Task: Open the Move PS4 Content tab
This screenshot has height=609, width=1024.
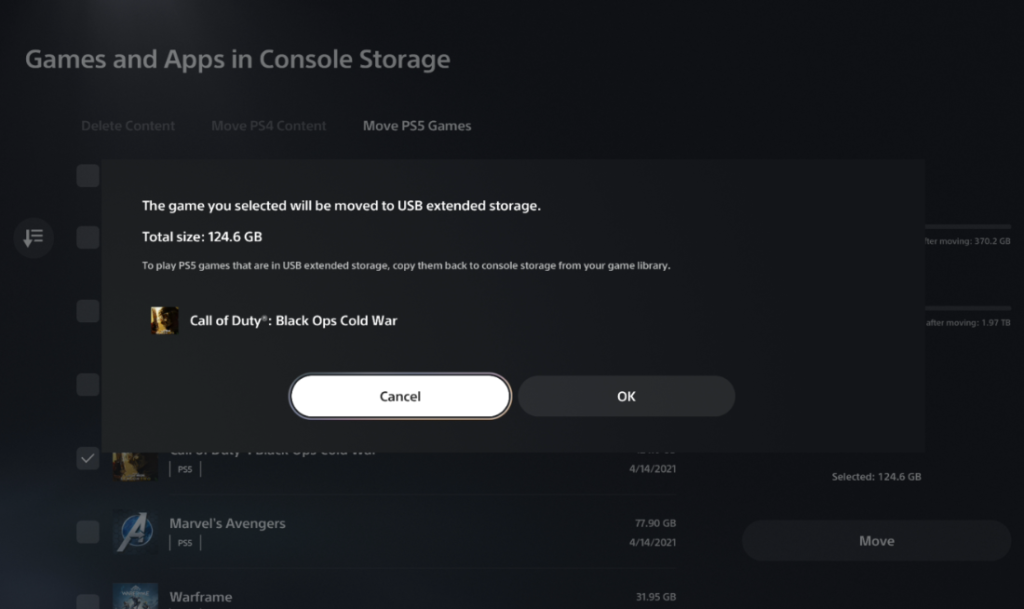Action: pos(268,125)
